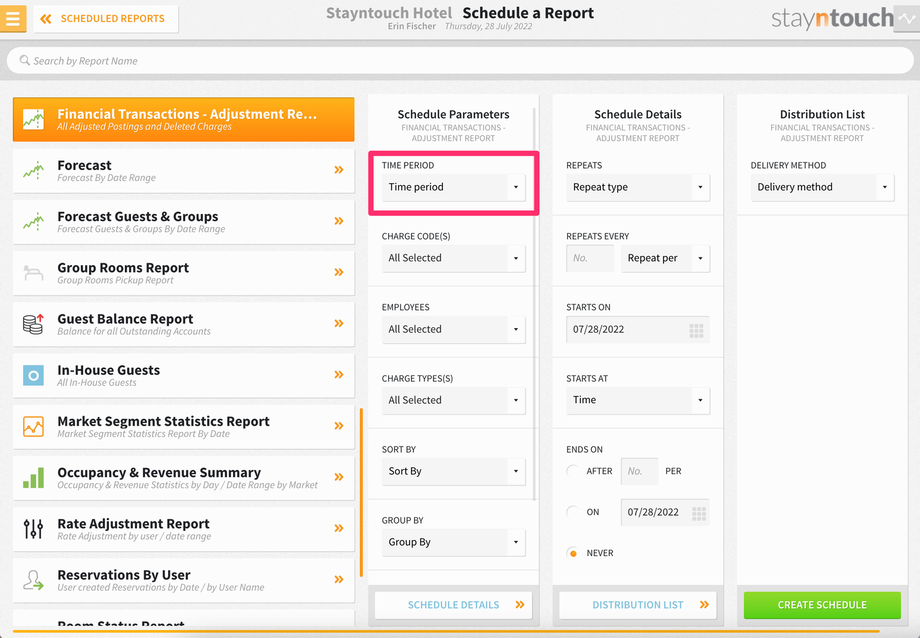Screen dimensions: 920x638
Task: Click the search magnifier icon
Action: [x=25, y=60]
